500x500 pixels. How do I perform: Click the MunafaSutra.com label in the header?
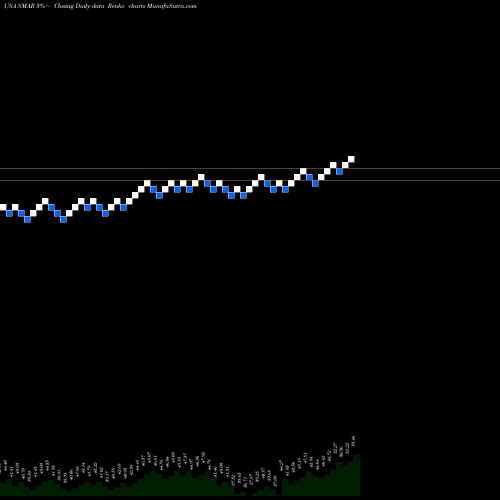point(171,6)
